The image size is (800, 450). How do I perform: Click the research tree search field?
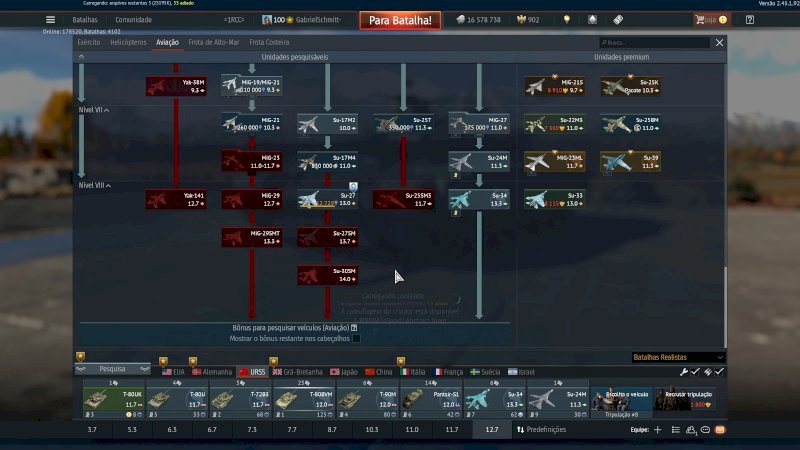tap(655, 43)
